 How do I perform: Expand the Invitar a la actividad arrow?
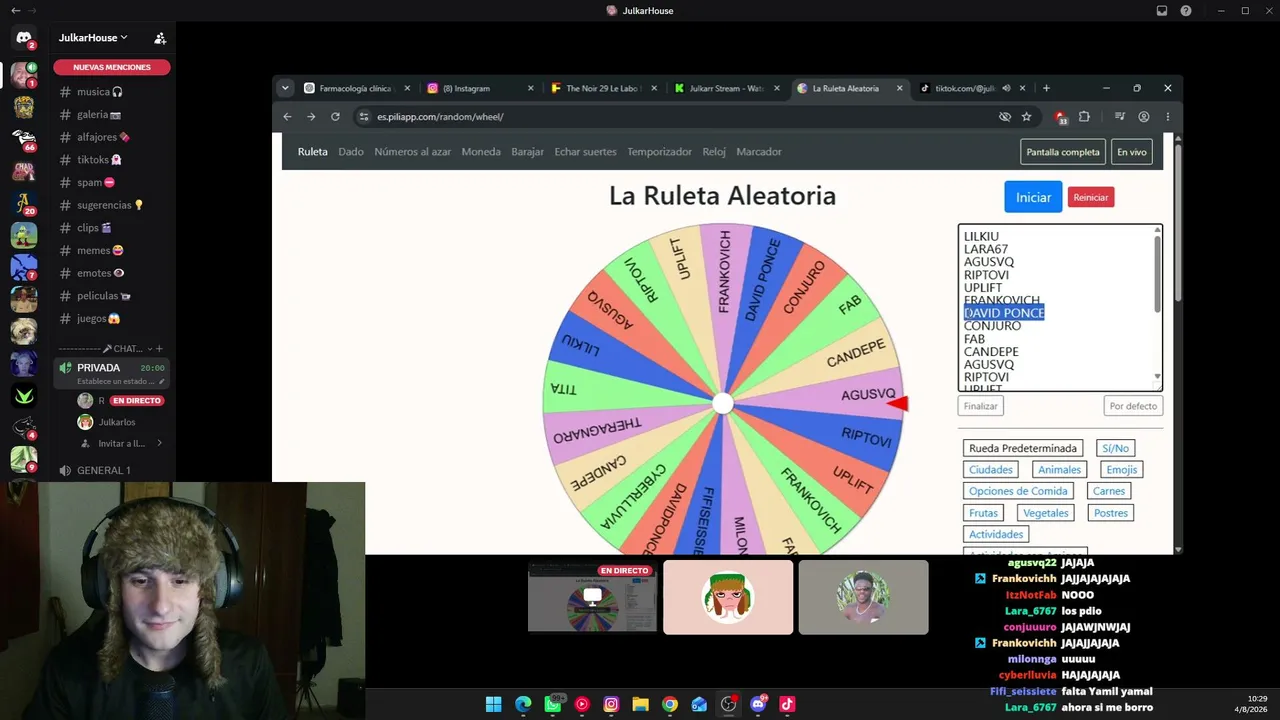pyautogui.click(x=159, y=443)
